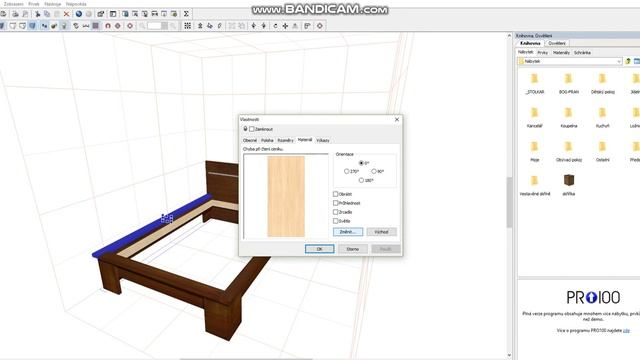Select the 90° orientation radio button
Screen dimensions: 640x360
click(x=374, y=171)
